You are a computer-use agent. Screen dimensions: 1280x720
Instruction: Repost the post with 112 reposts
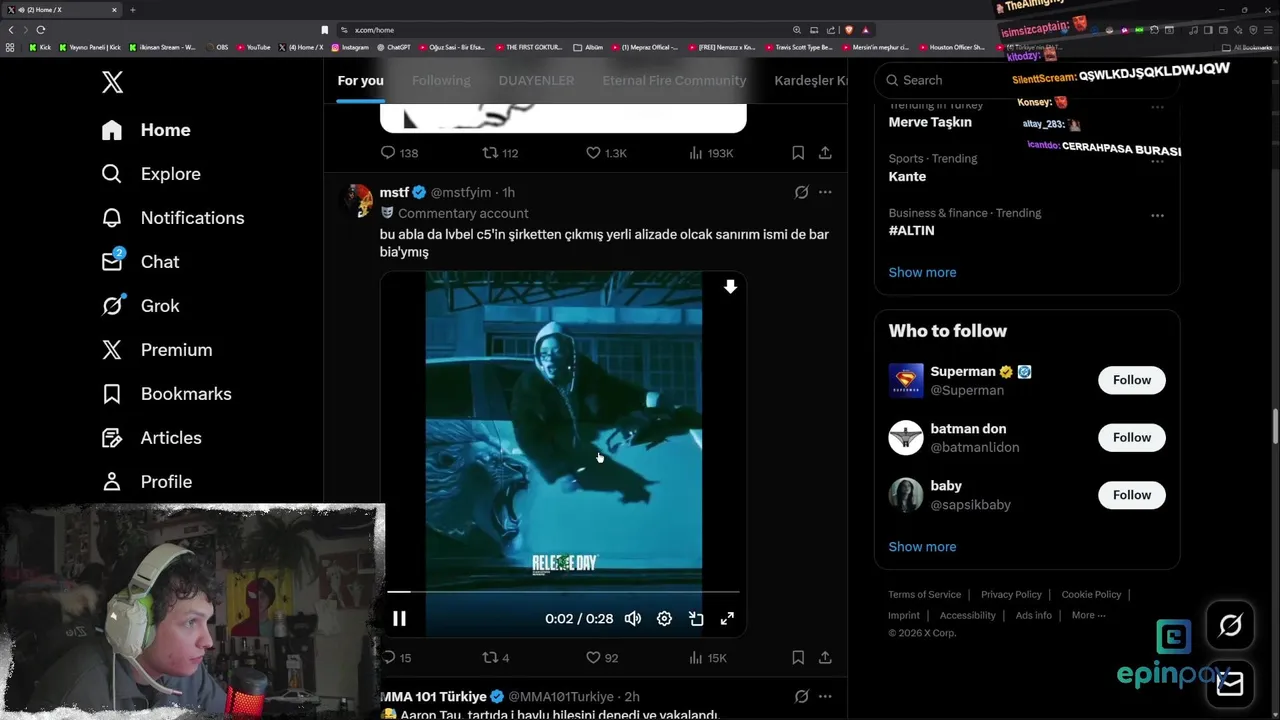500,153
